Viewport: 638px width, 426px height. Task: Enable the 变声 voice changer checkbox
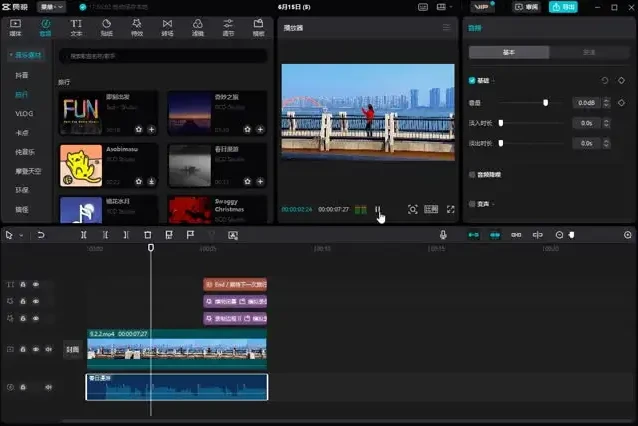473,203
